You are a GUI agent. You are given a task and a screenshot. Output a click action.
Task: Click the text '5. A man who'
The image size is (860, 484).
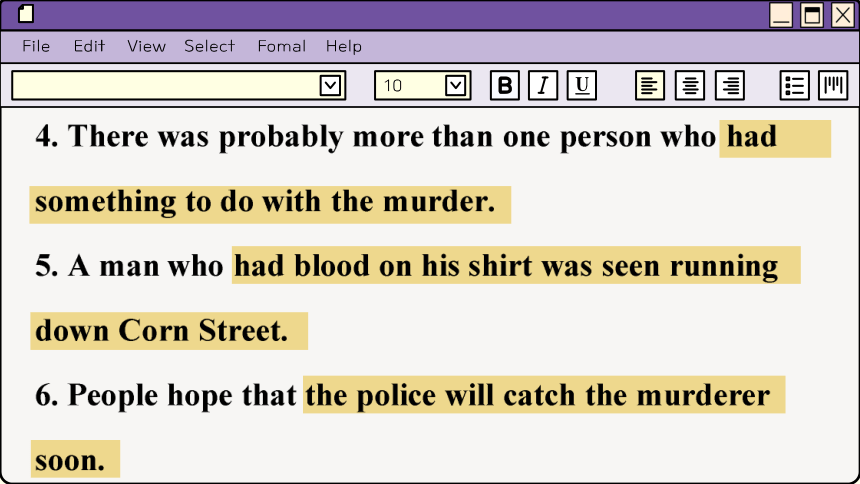point(129,266)
